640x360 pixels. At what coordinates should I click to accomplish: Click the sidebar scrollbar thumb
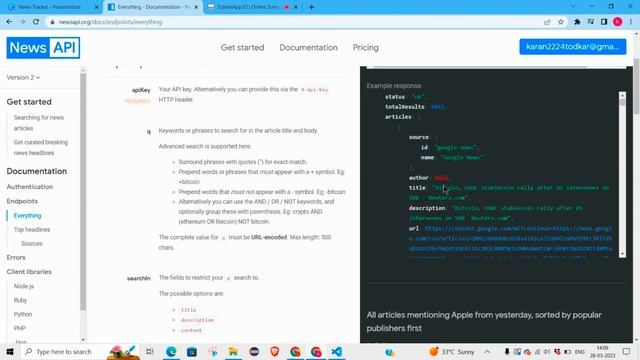[83, 192]
